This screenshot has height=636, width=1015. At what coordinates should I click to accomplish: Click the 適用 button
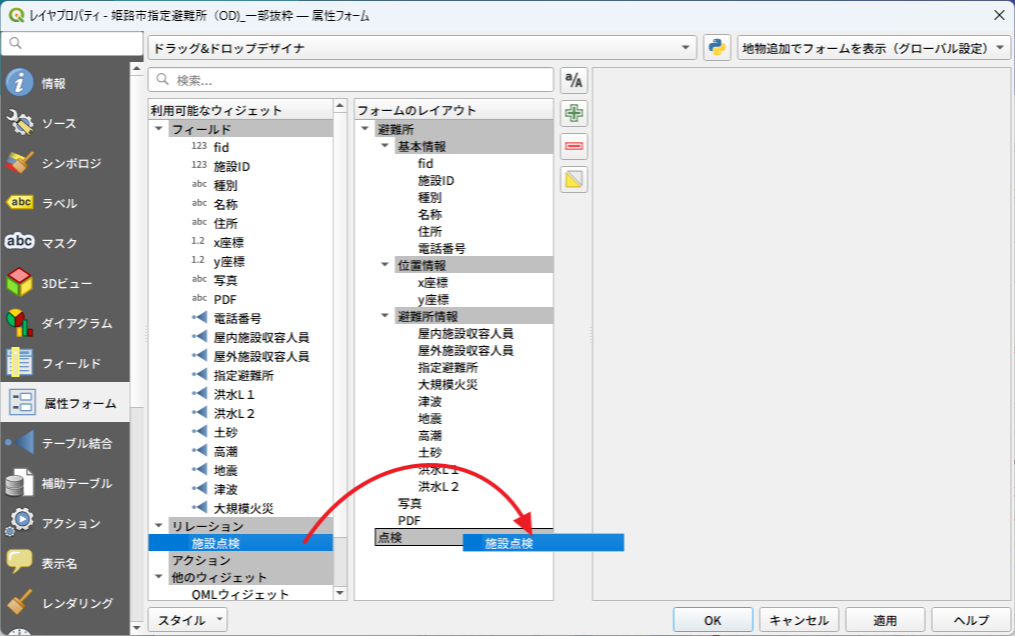pos(885,620)
